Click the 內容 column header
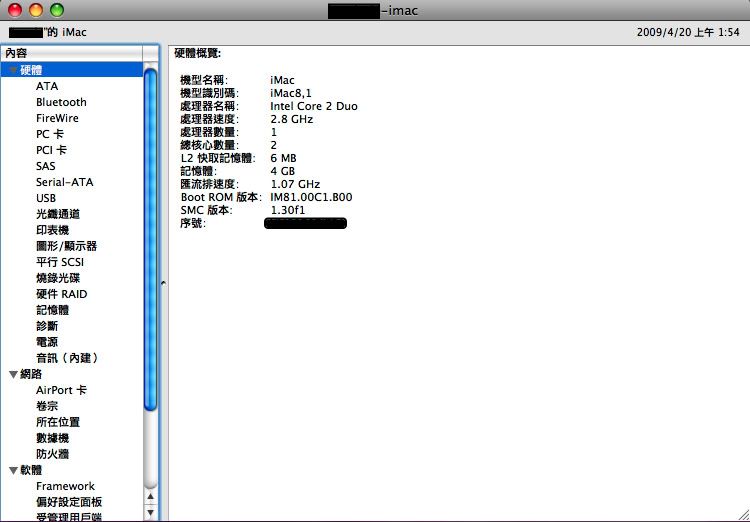The image size is (750, 522). tap(72, 54)
